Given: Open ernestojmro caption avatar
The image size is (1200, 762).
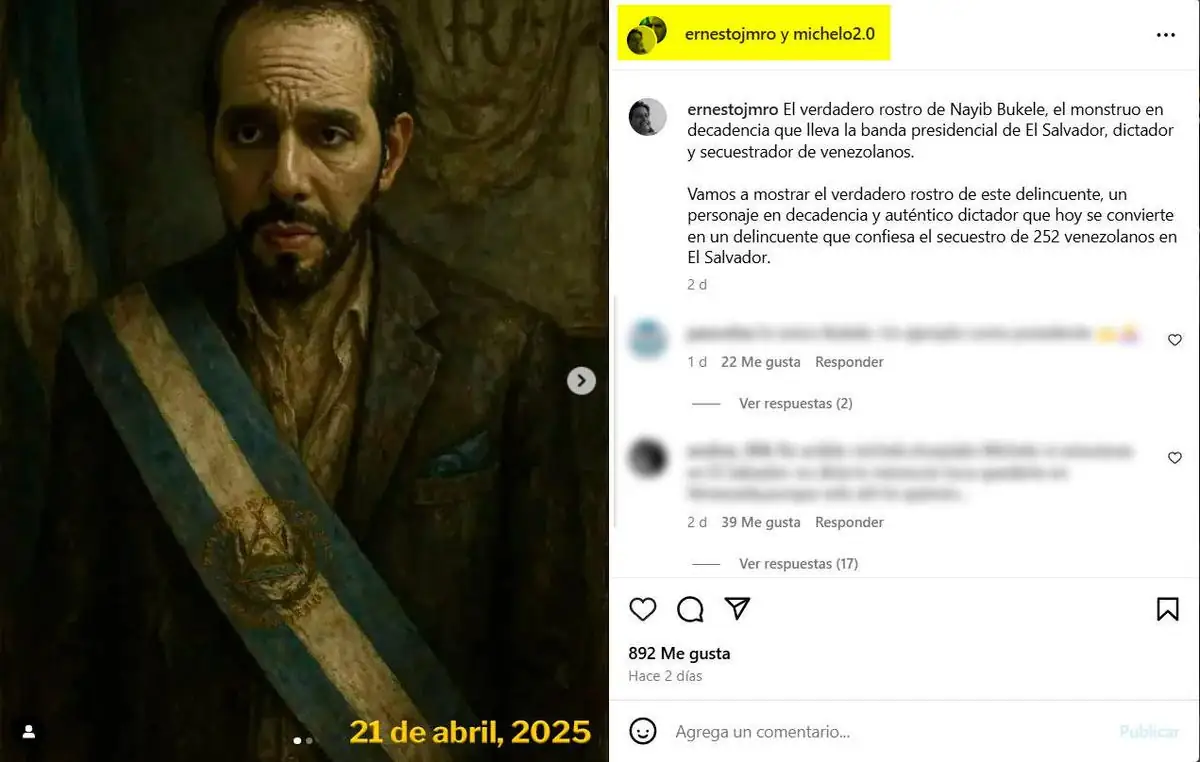Looking at the screenshot, I should [647, 117].
